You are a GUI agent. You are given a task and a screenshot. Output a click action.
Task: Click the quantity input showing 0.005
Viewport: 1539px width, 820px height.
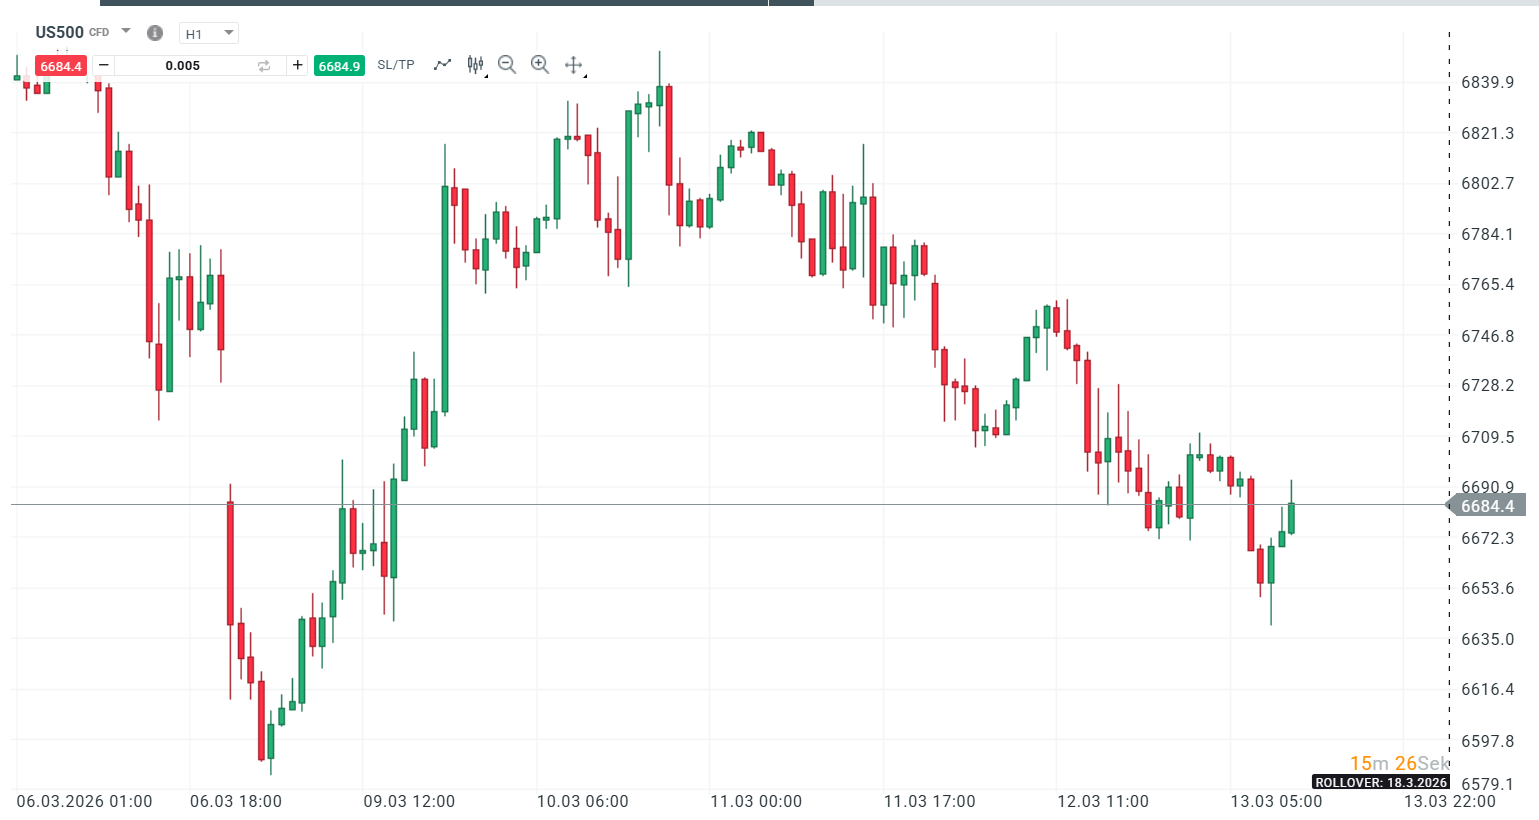[180, 64]
